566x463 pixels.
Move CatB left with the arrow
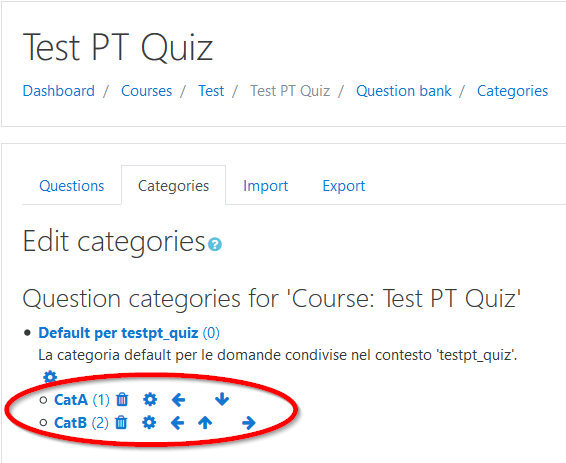177,422
